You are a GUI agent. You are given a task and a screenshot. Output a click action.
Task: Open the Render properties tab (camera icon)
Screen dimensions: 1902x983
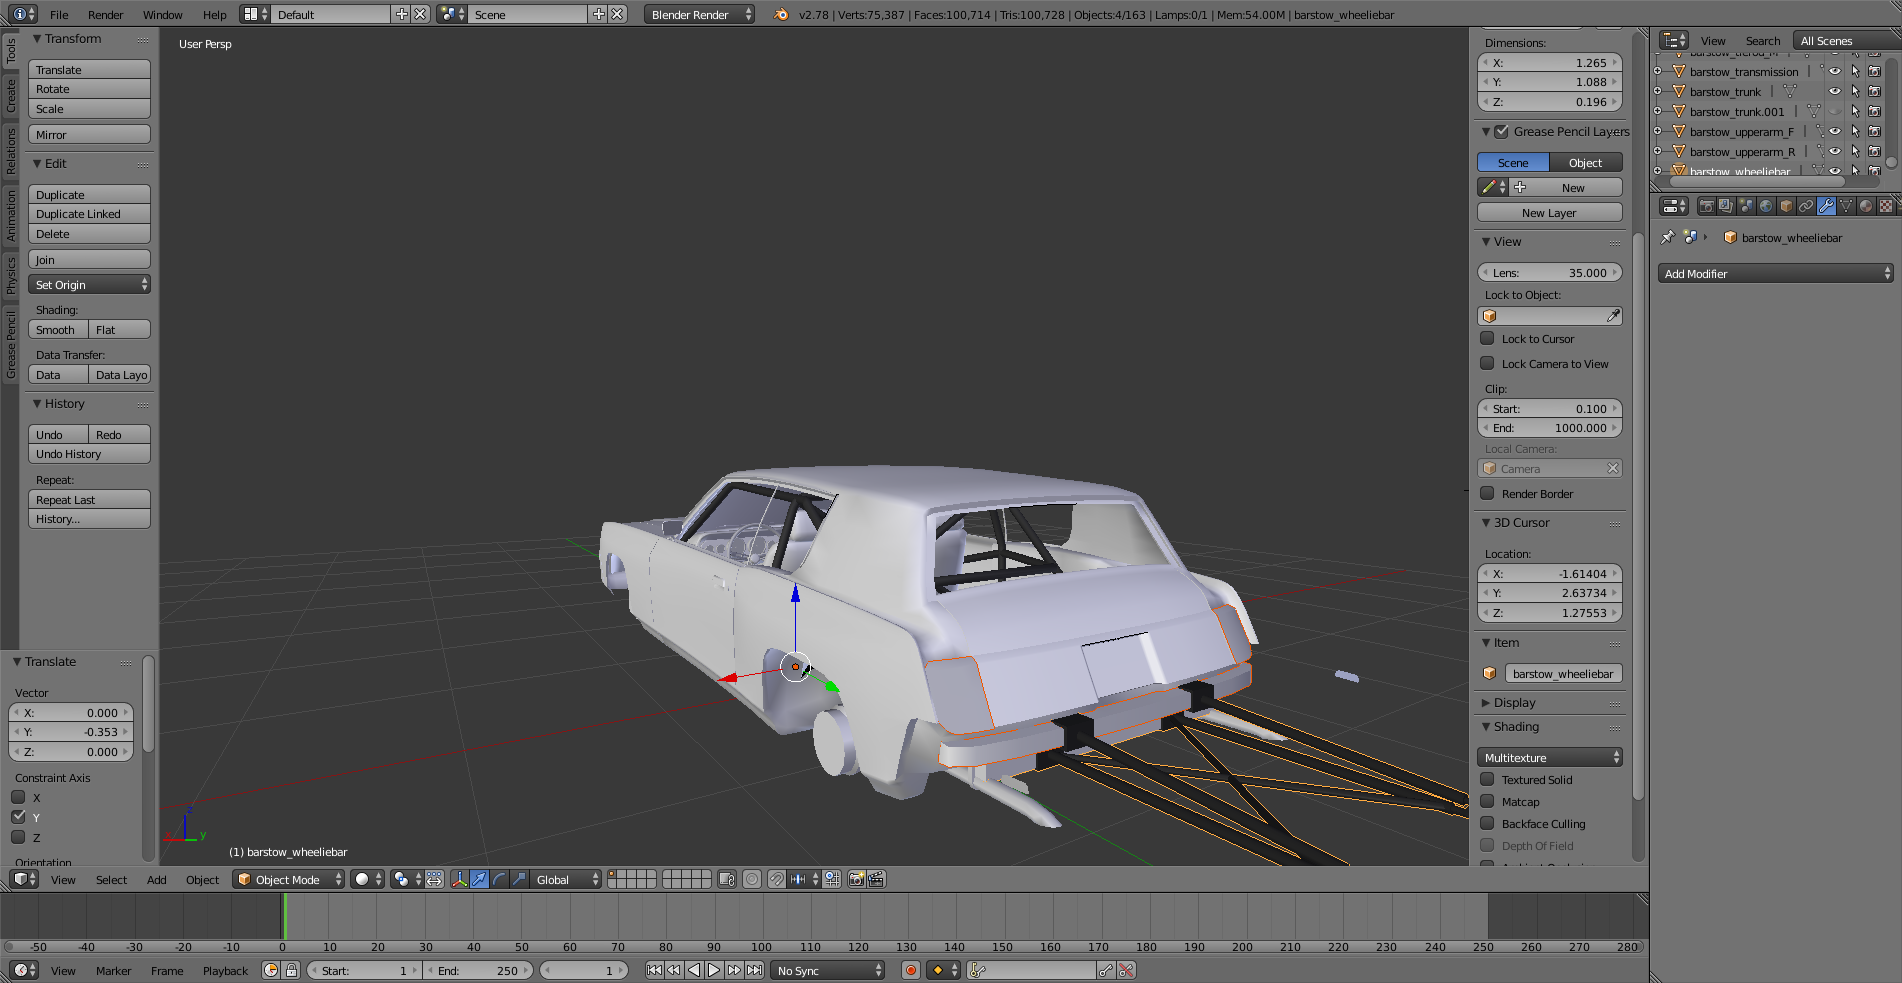pos(1706,206)
